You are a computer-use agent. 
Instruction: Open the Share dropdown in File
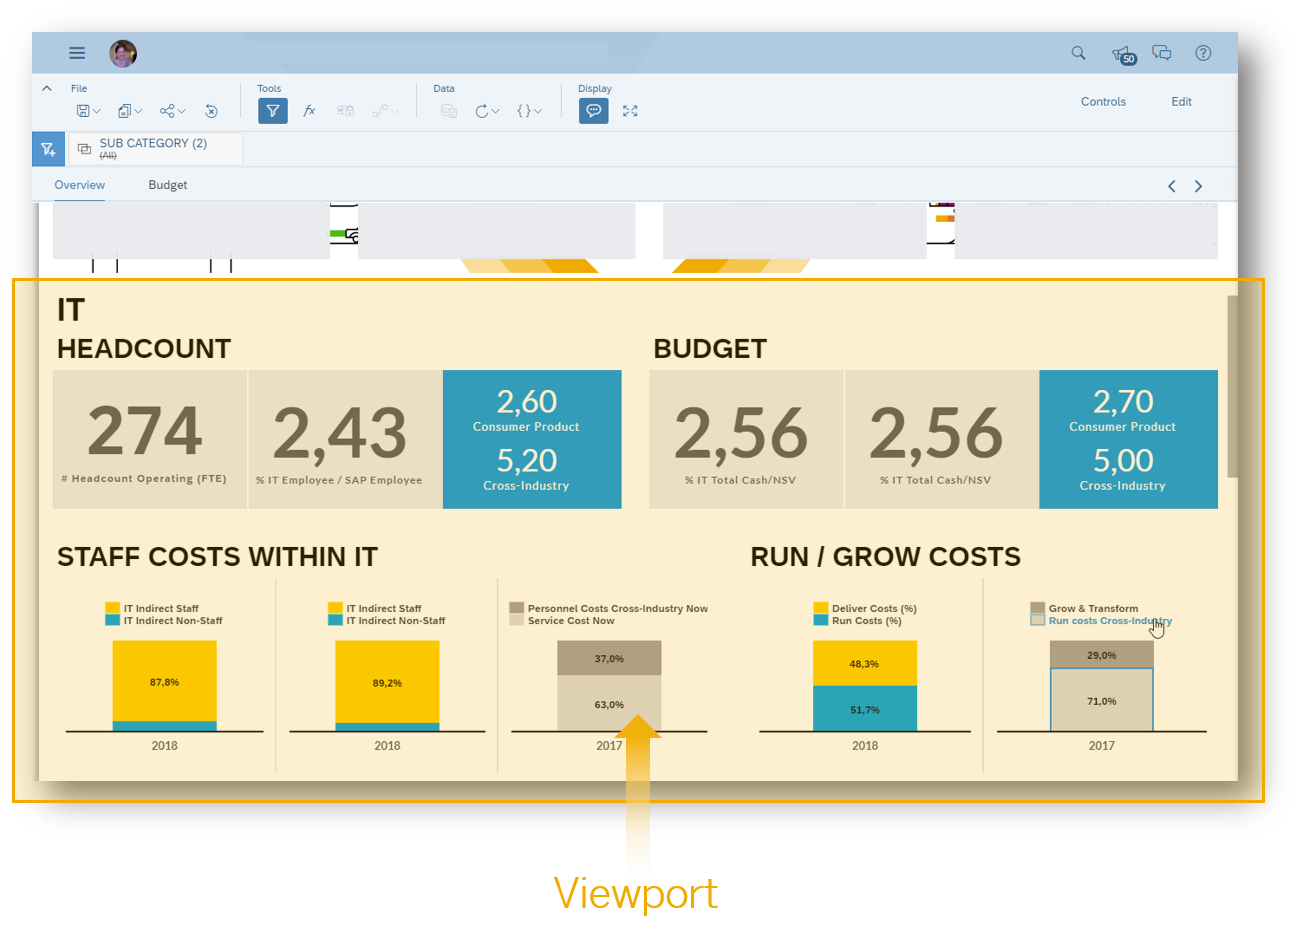173,111
